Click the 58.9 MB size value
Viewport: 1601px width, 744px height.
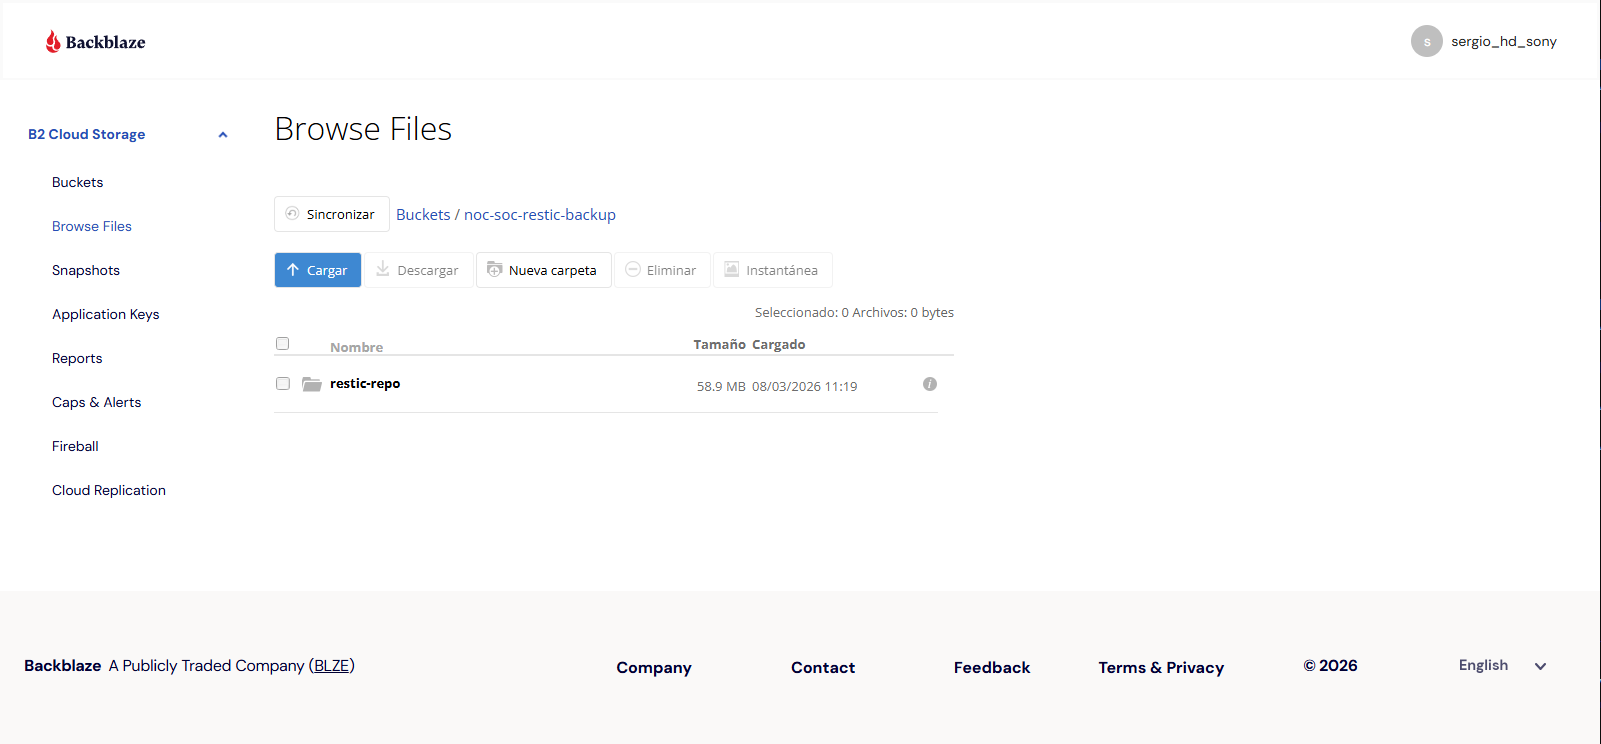click(x=721, y=386)
